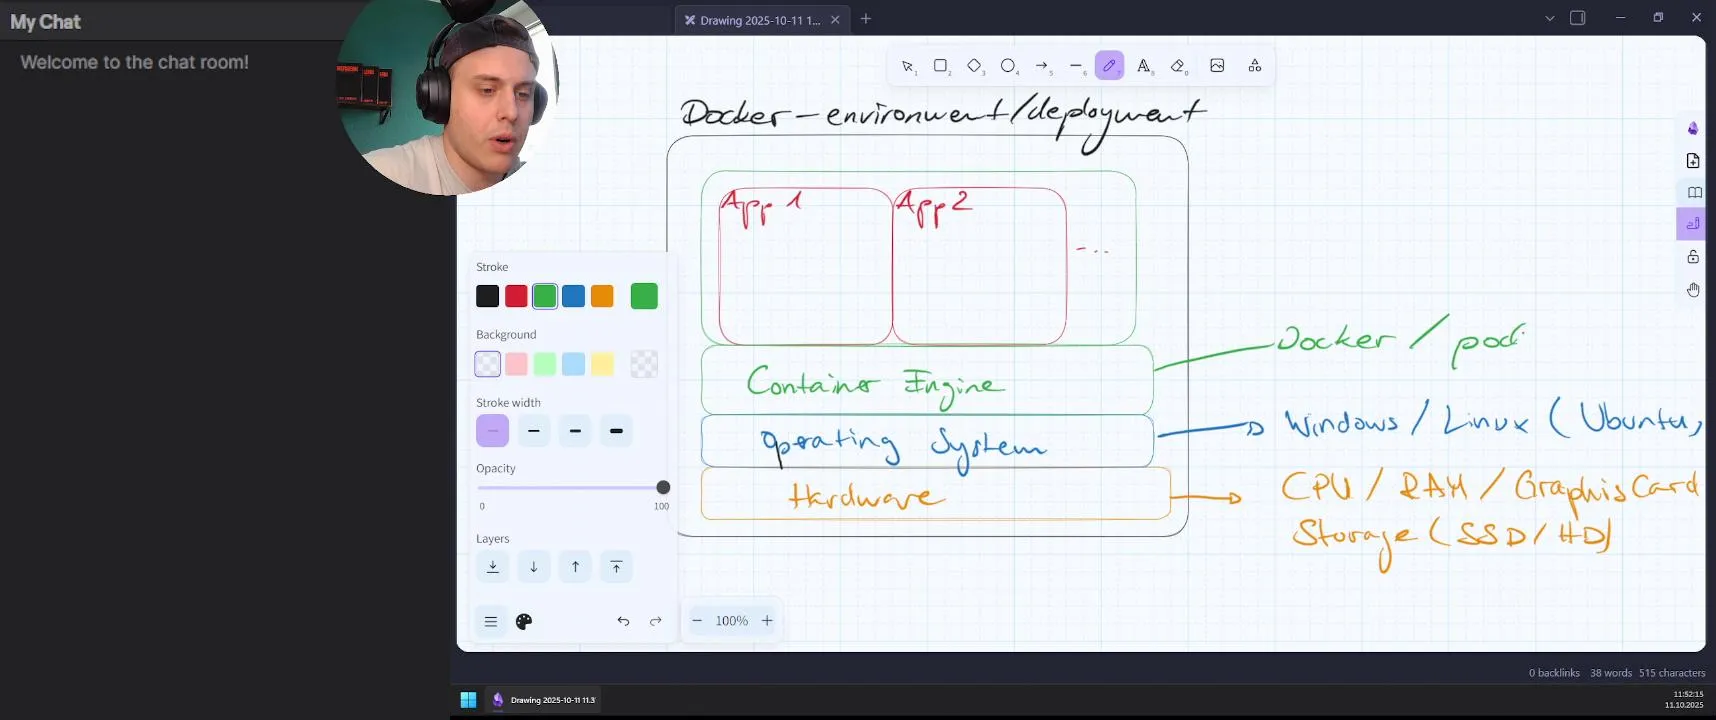Open the current background color picker
The height and width of the screenshot is (720, 1716).
(x=645, y=364)
